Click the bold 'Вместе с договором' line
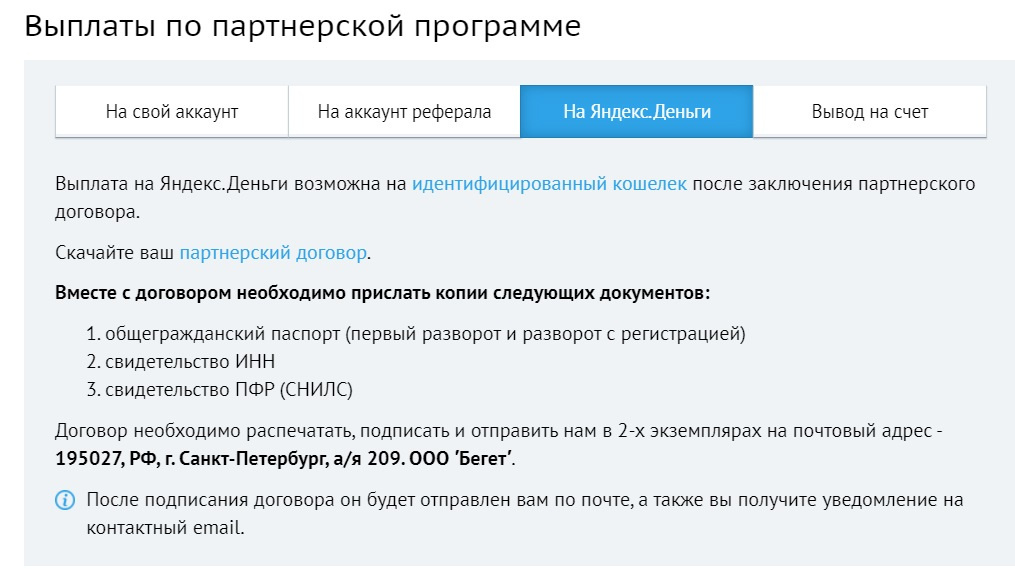The image size is (1015, 569). pos(382,295)
